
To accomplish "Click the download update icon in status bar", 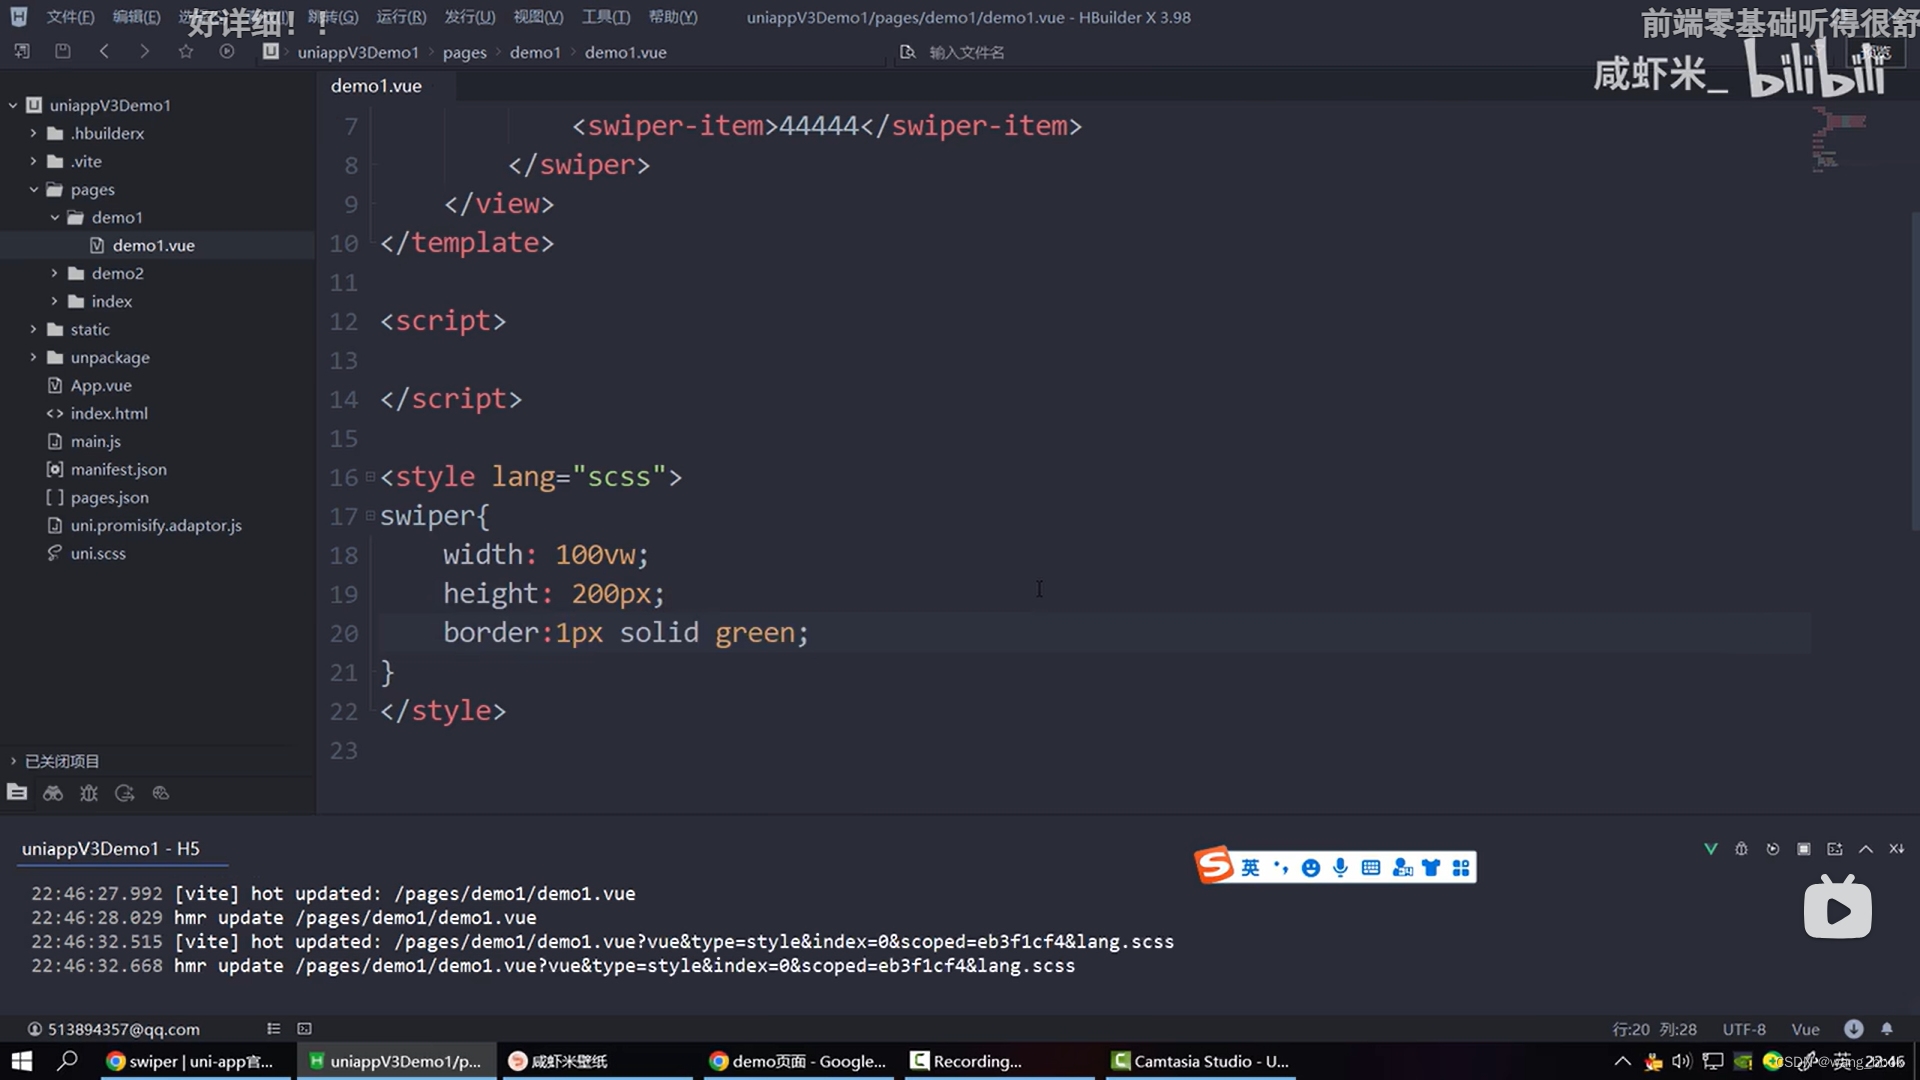I will [x=1854, y=1028].
